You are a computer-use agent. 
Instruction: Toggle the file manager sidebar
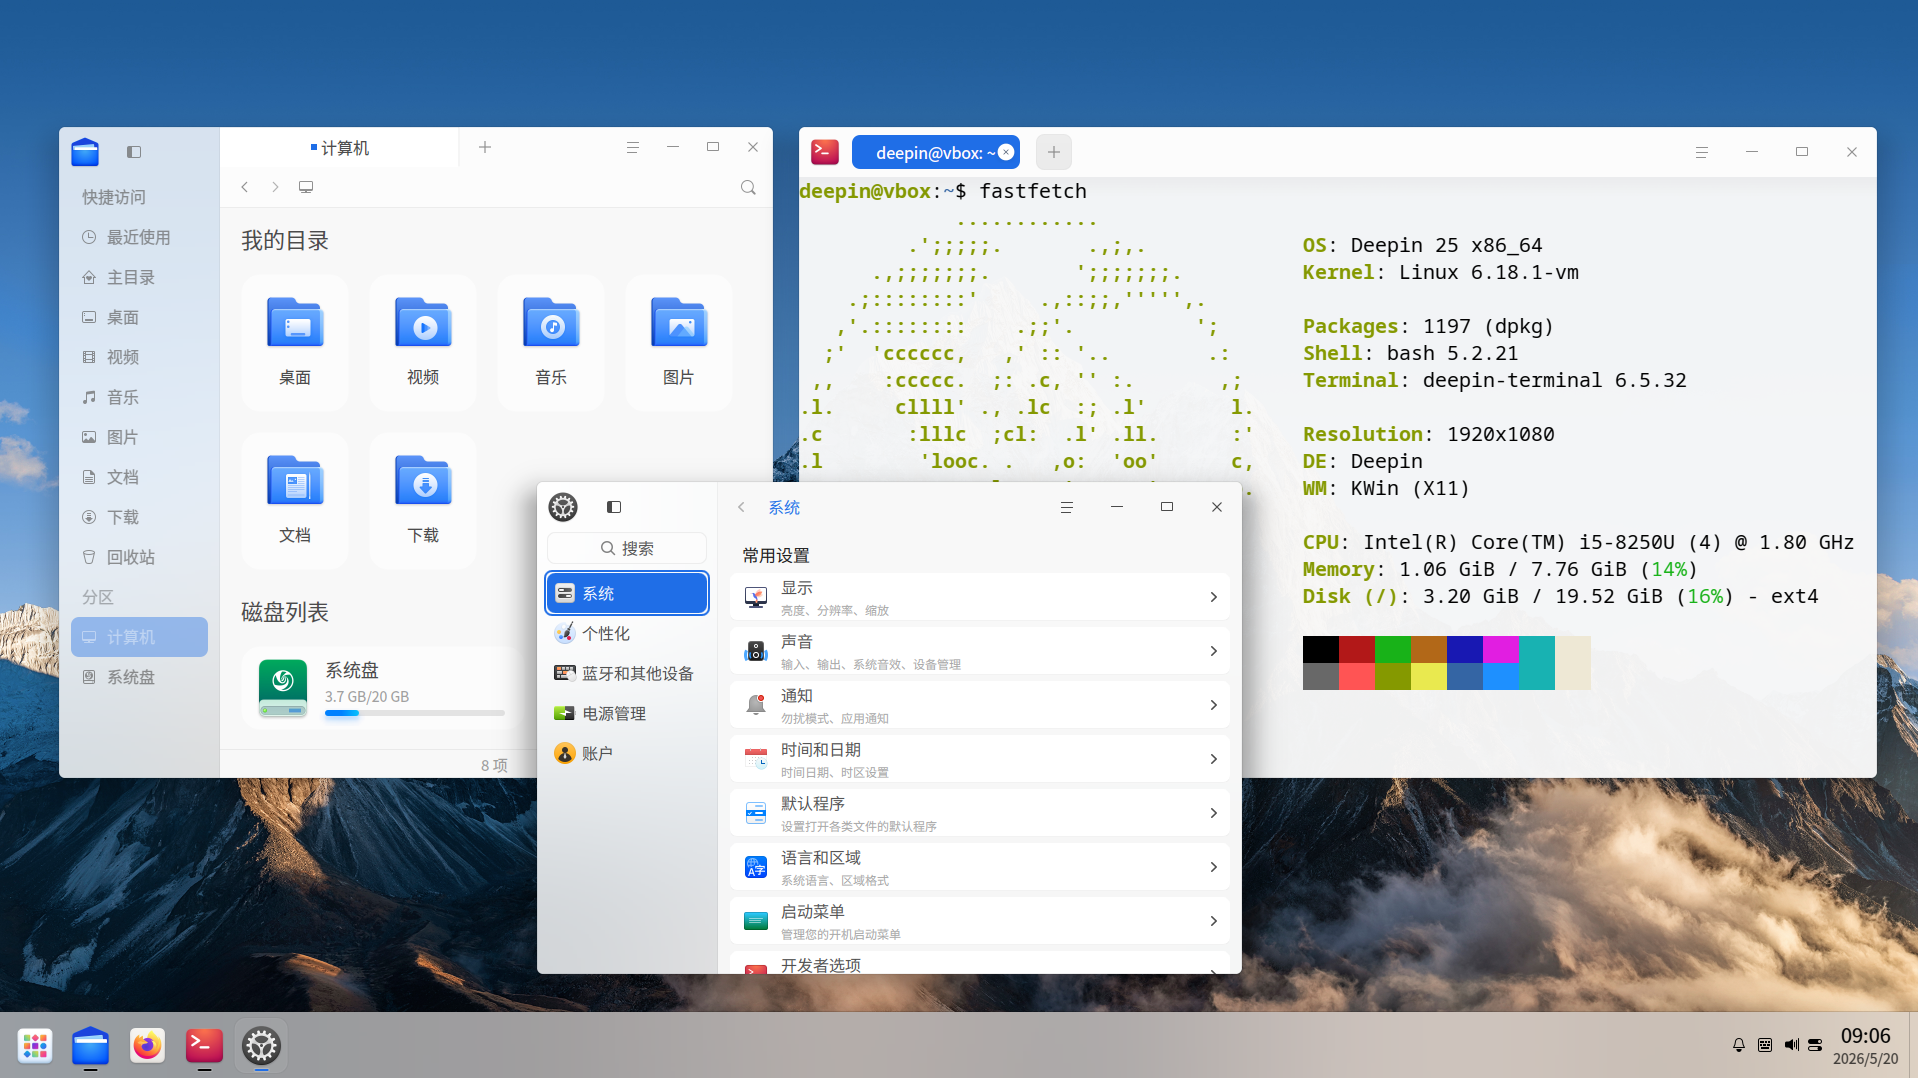[134, 152]
